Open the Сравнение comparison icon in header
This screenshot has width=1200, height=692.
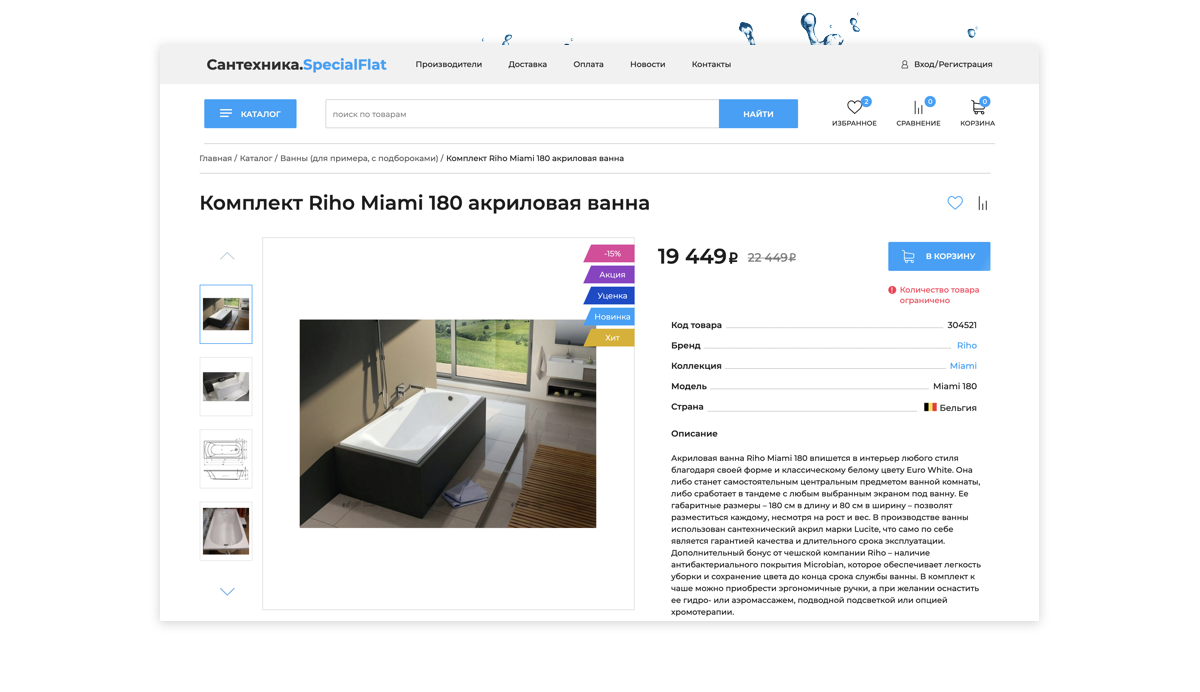coord(918,108)
